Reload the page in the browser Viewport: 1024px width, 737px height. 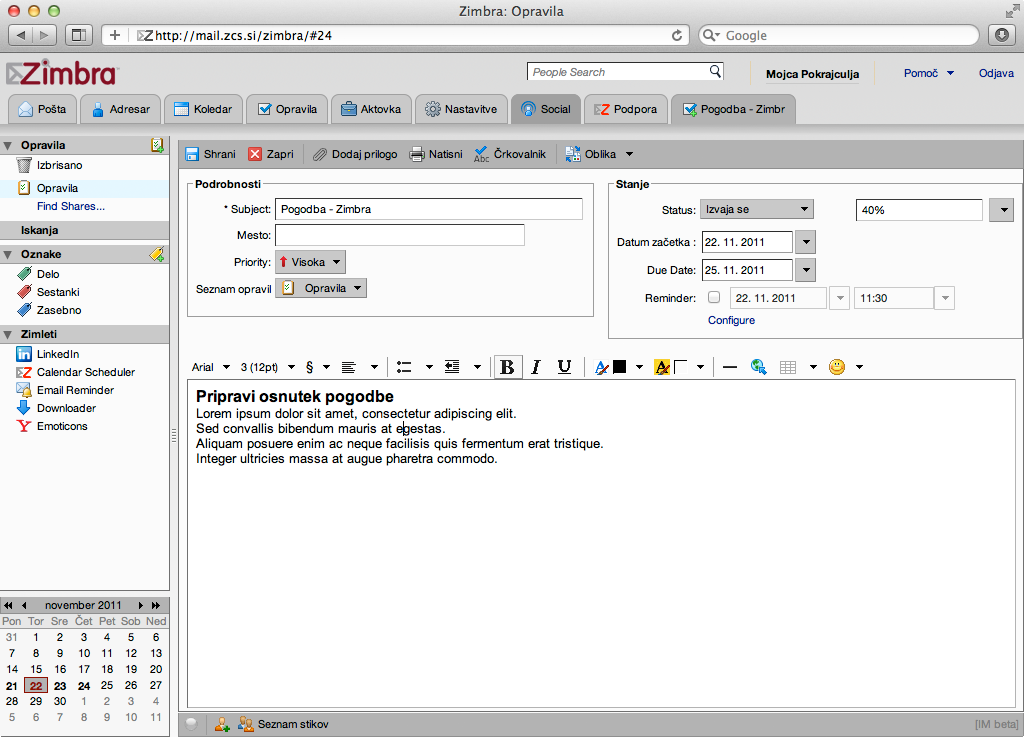677,35
